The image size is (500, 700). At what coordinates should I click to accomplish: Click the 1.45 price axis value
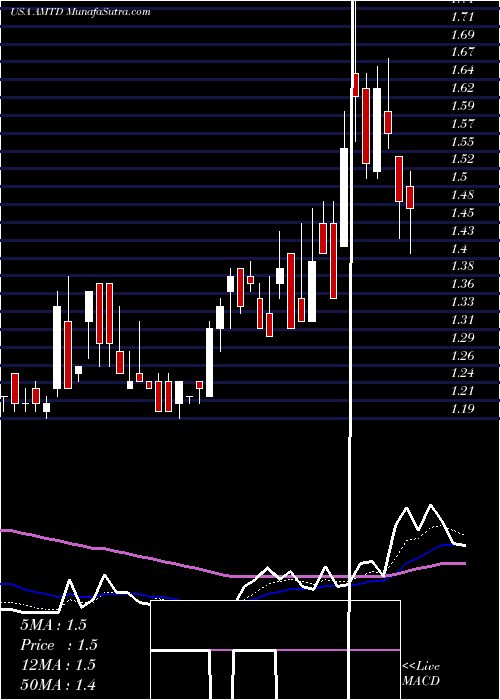pos(462,213)
